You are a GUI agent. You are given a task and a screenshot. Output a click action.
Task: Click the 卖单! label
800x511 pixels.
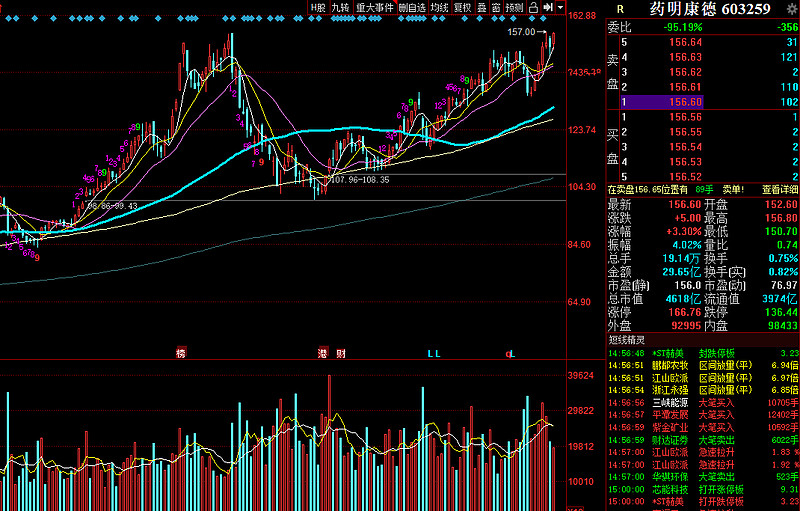click(x=733, y=190)
